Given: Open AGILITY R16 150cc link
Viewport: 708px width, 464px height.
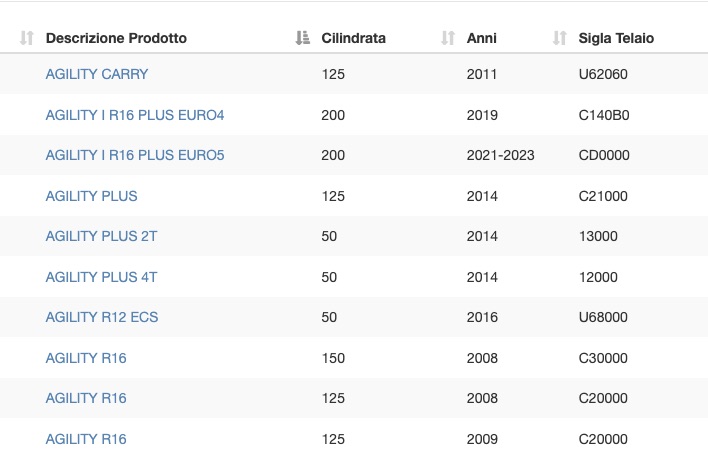Looking at the screenshot, I should (86, 358).
